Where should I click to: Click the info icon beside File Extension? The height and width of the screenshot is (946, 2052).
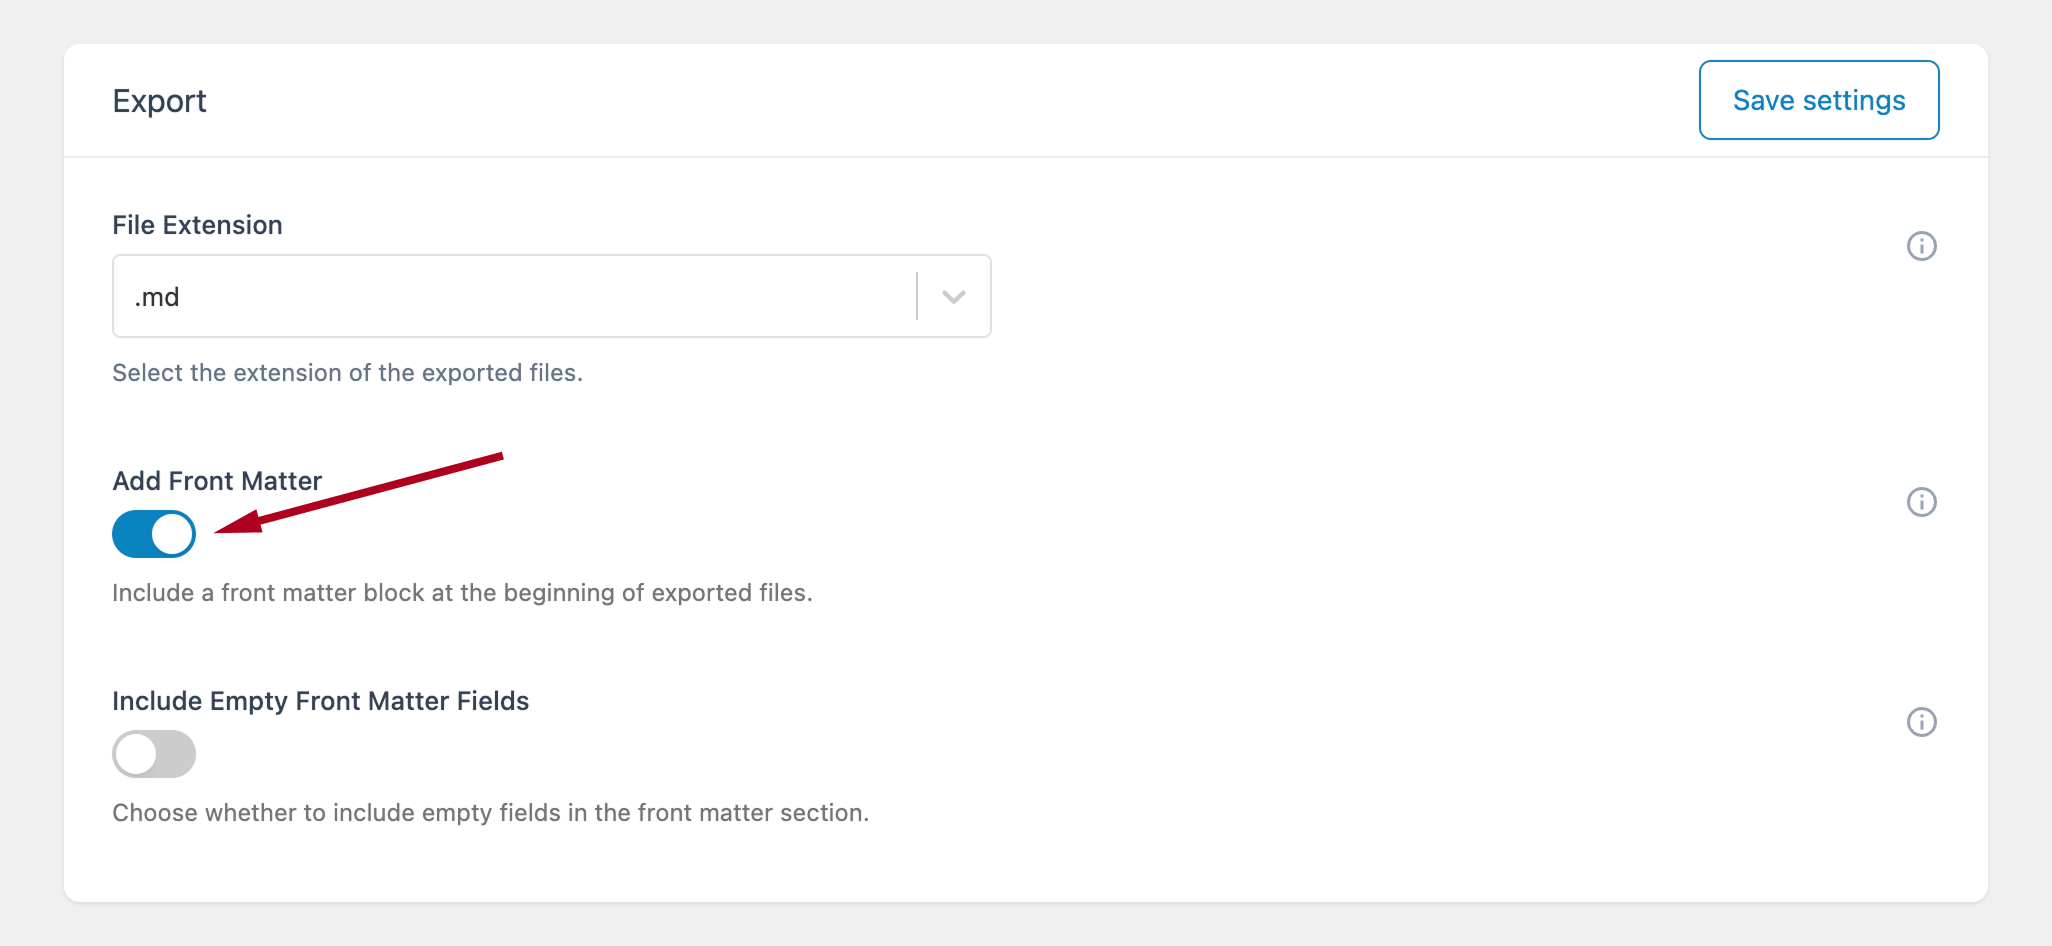[x=1921, y=245]
